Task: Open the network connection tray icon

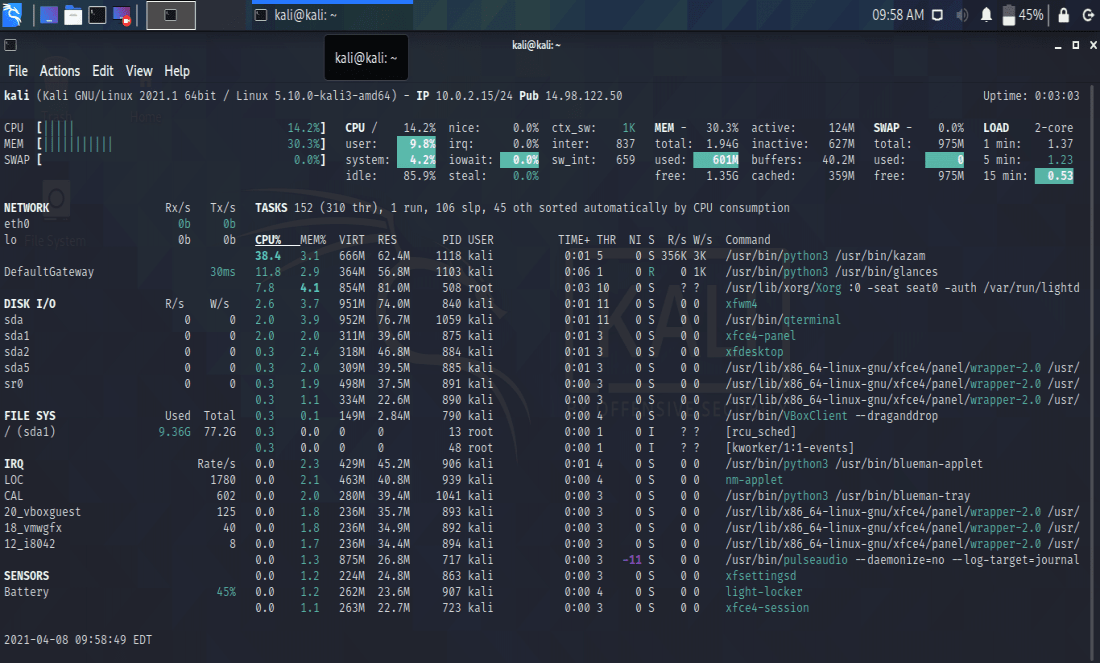Action: (x=937, y=15)
